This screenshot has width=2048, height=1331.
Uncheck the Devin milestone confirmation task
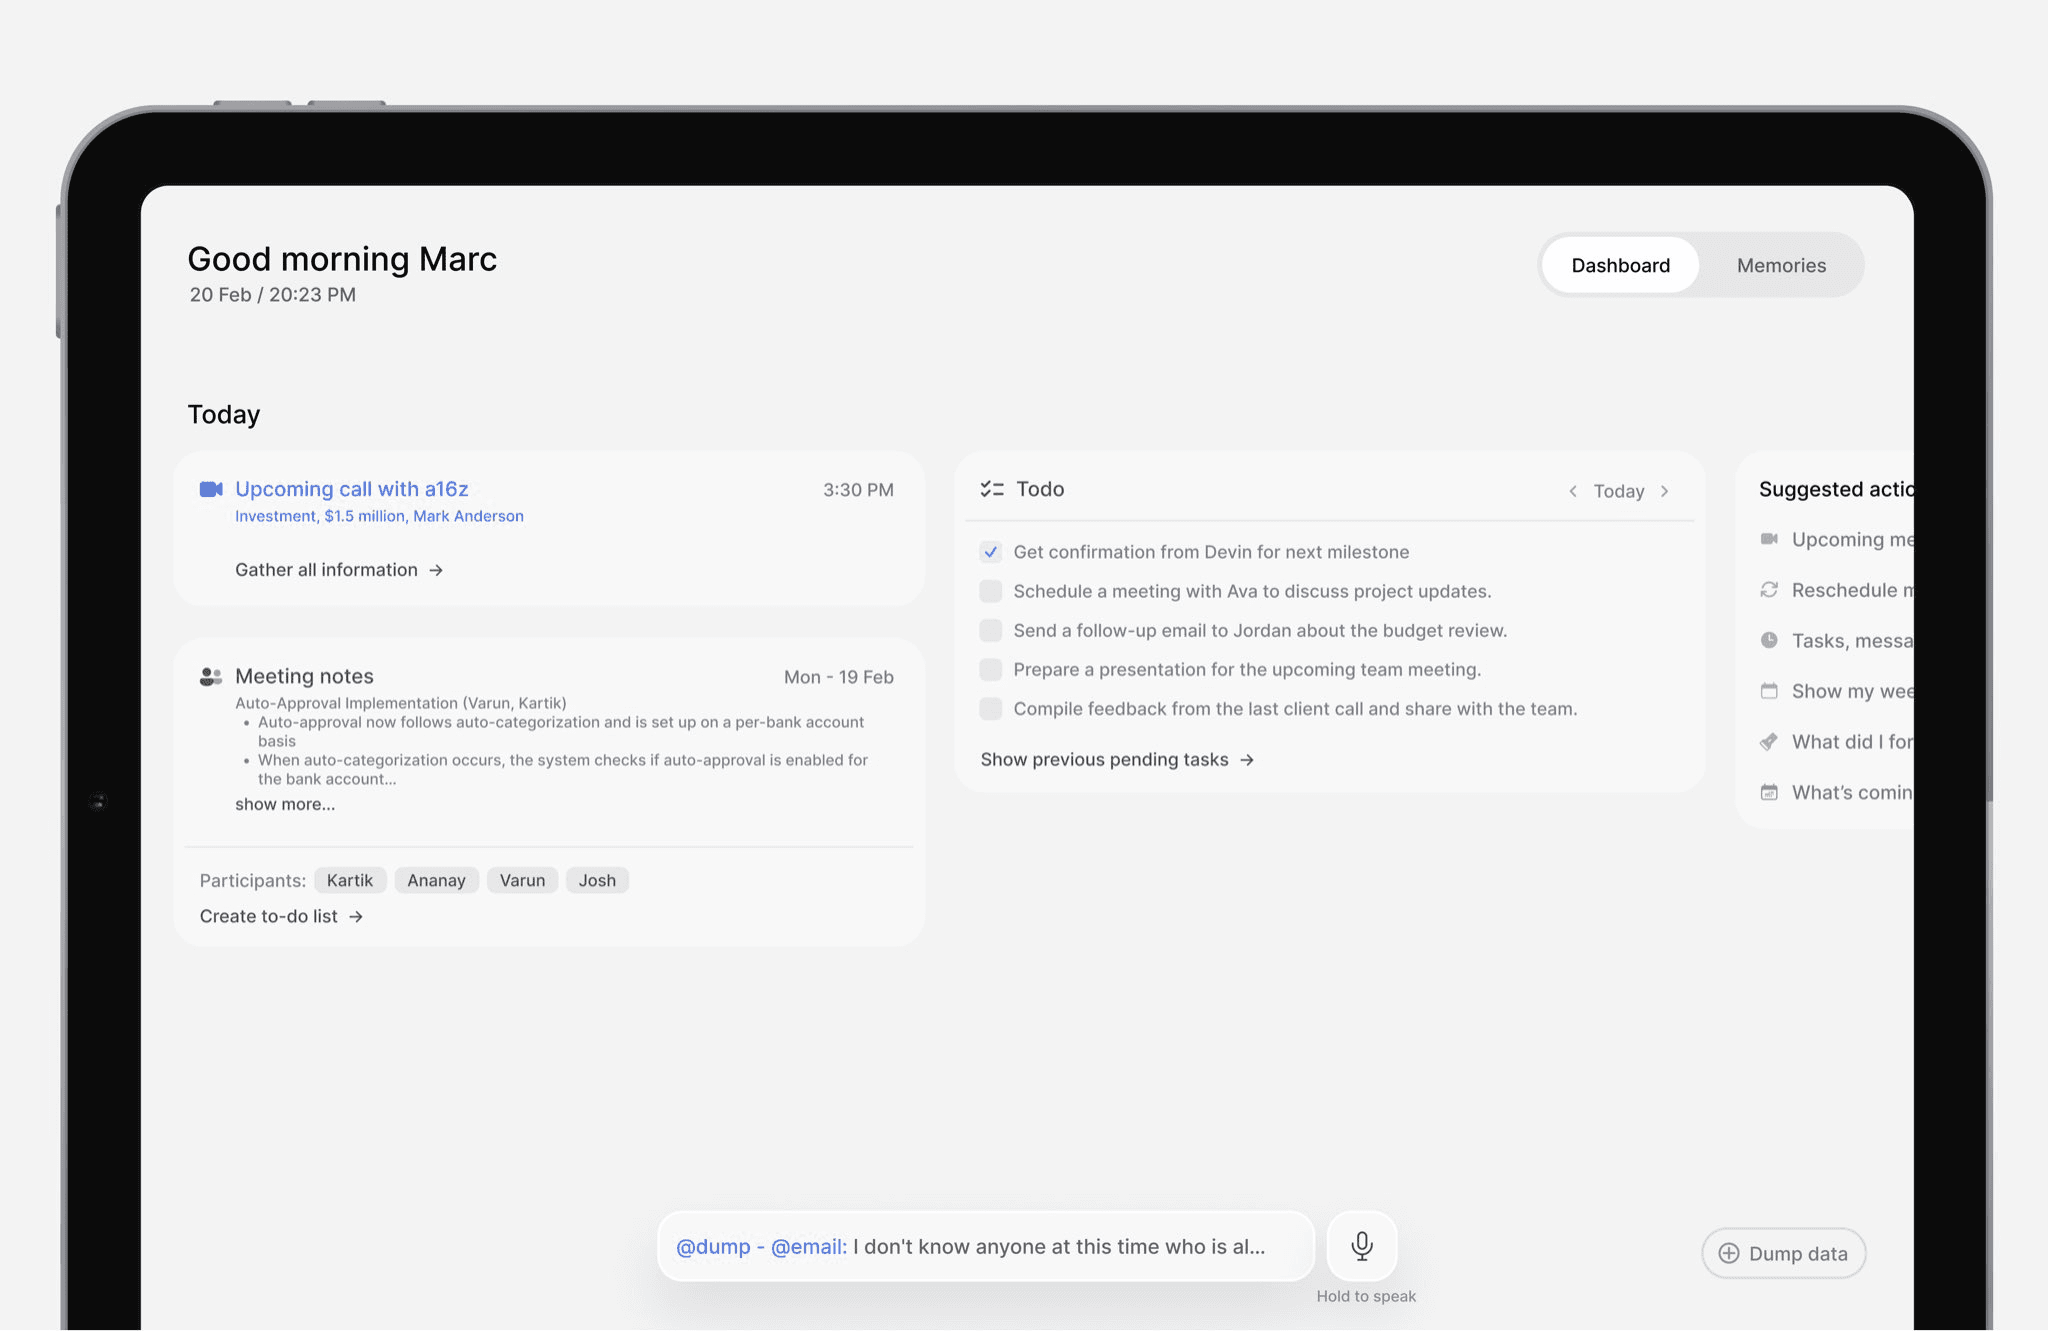tap(990, 551)
